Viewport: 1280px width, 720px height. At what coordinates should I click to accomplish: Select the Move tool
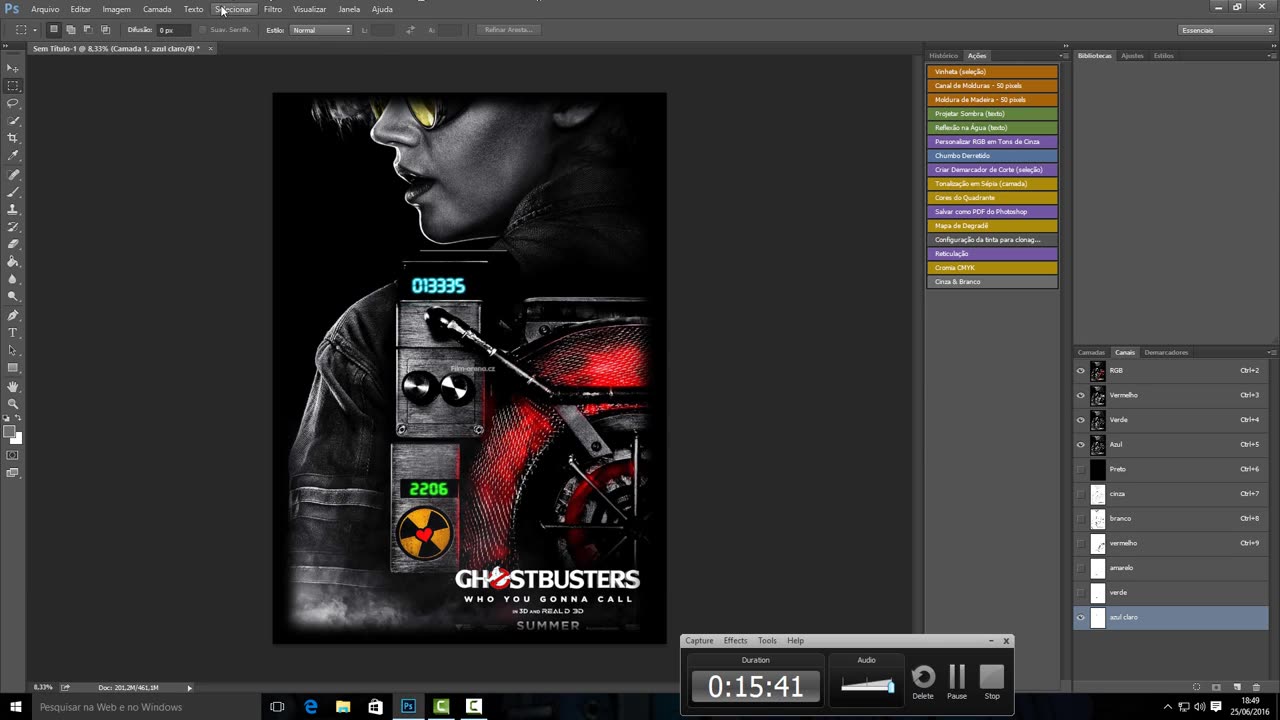(x=13, y=68)
